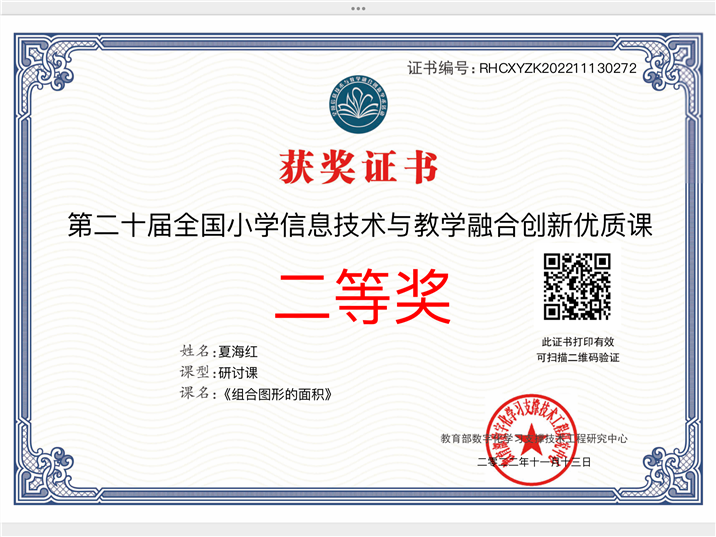
Task: Click the text 此证书打印有效
Action: [578, 342]
